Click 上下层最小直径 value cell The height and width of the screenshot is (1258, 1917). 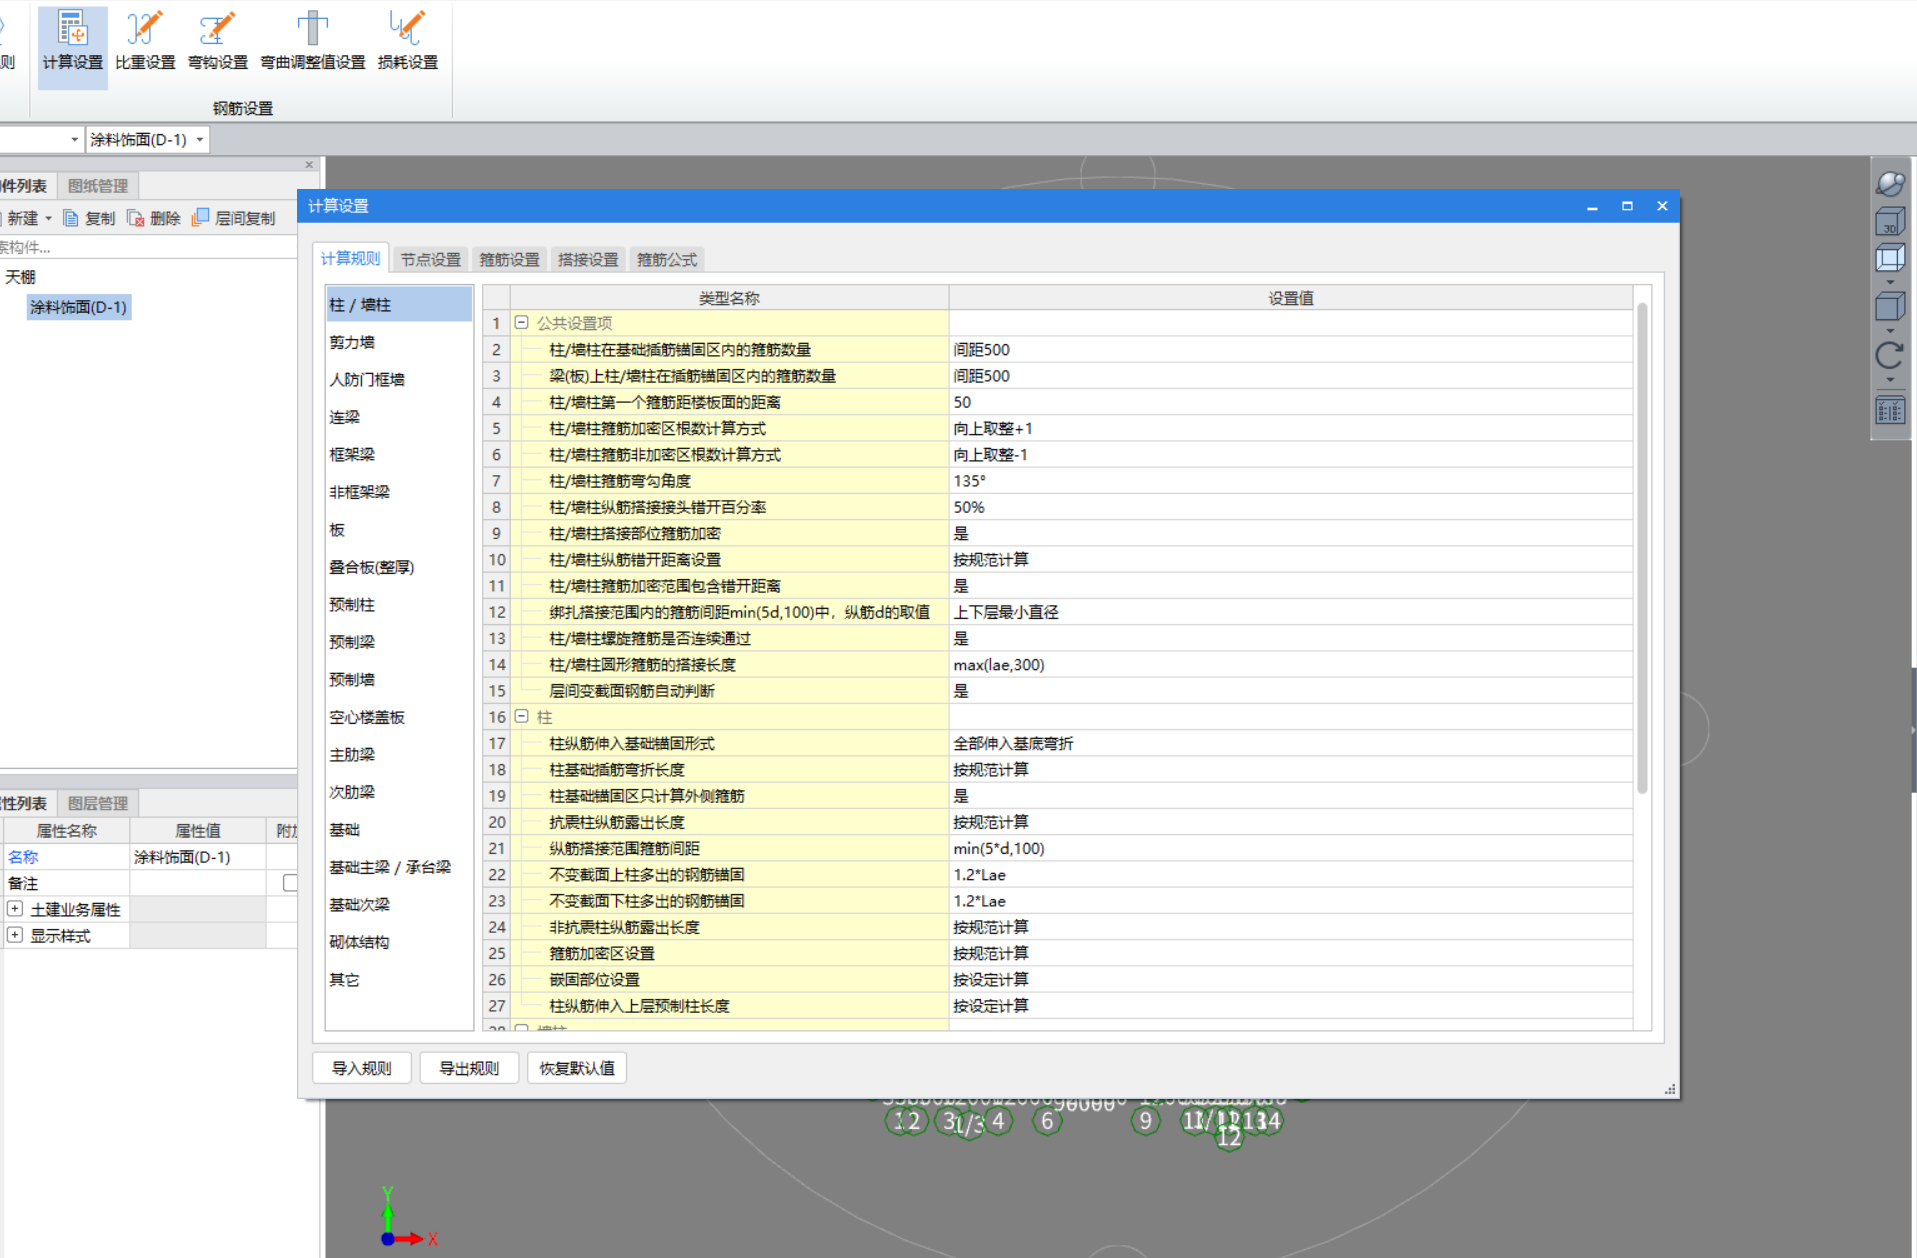click(x=1290, y=612)
